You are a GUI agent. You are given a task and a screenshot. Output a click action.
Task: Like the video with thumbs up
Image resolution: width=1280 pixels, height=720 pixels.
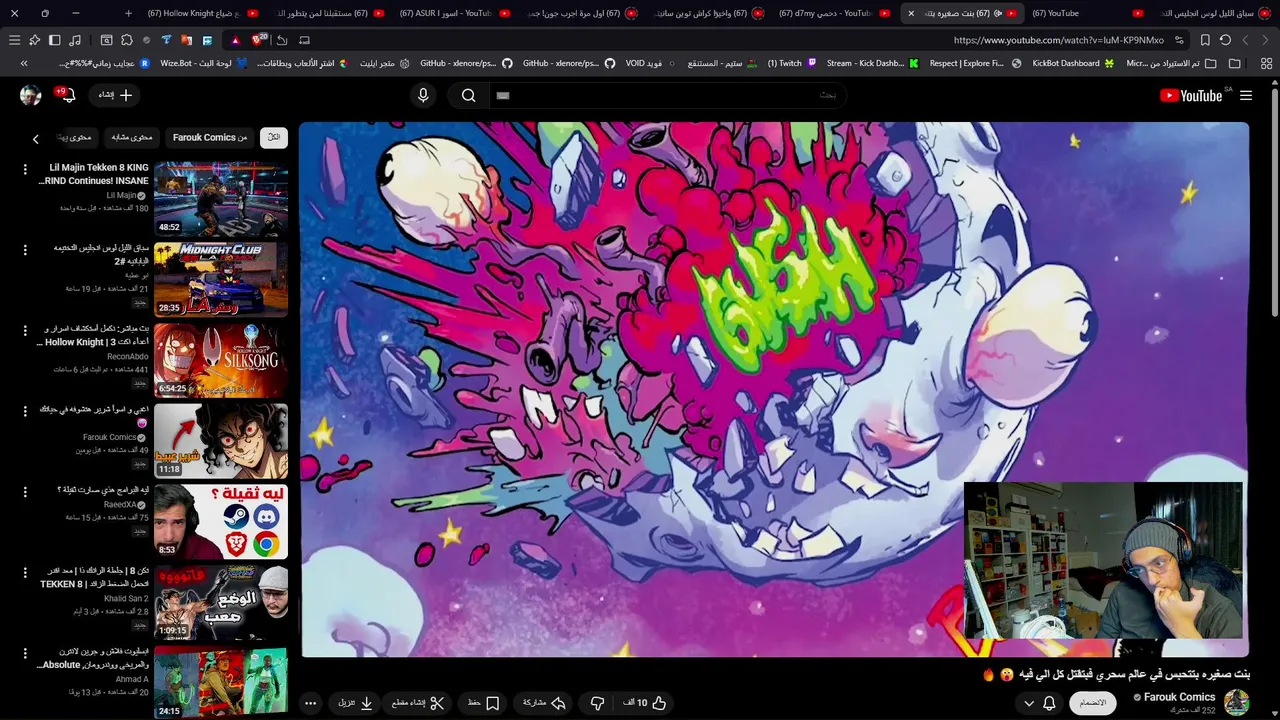[646, 703]
